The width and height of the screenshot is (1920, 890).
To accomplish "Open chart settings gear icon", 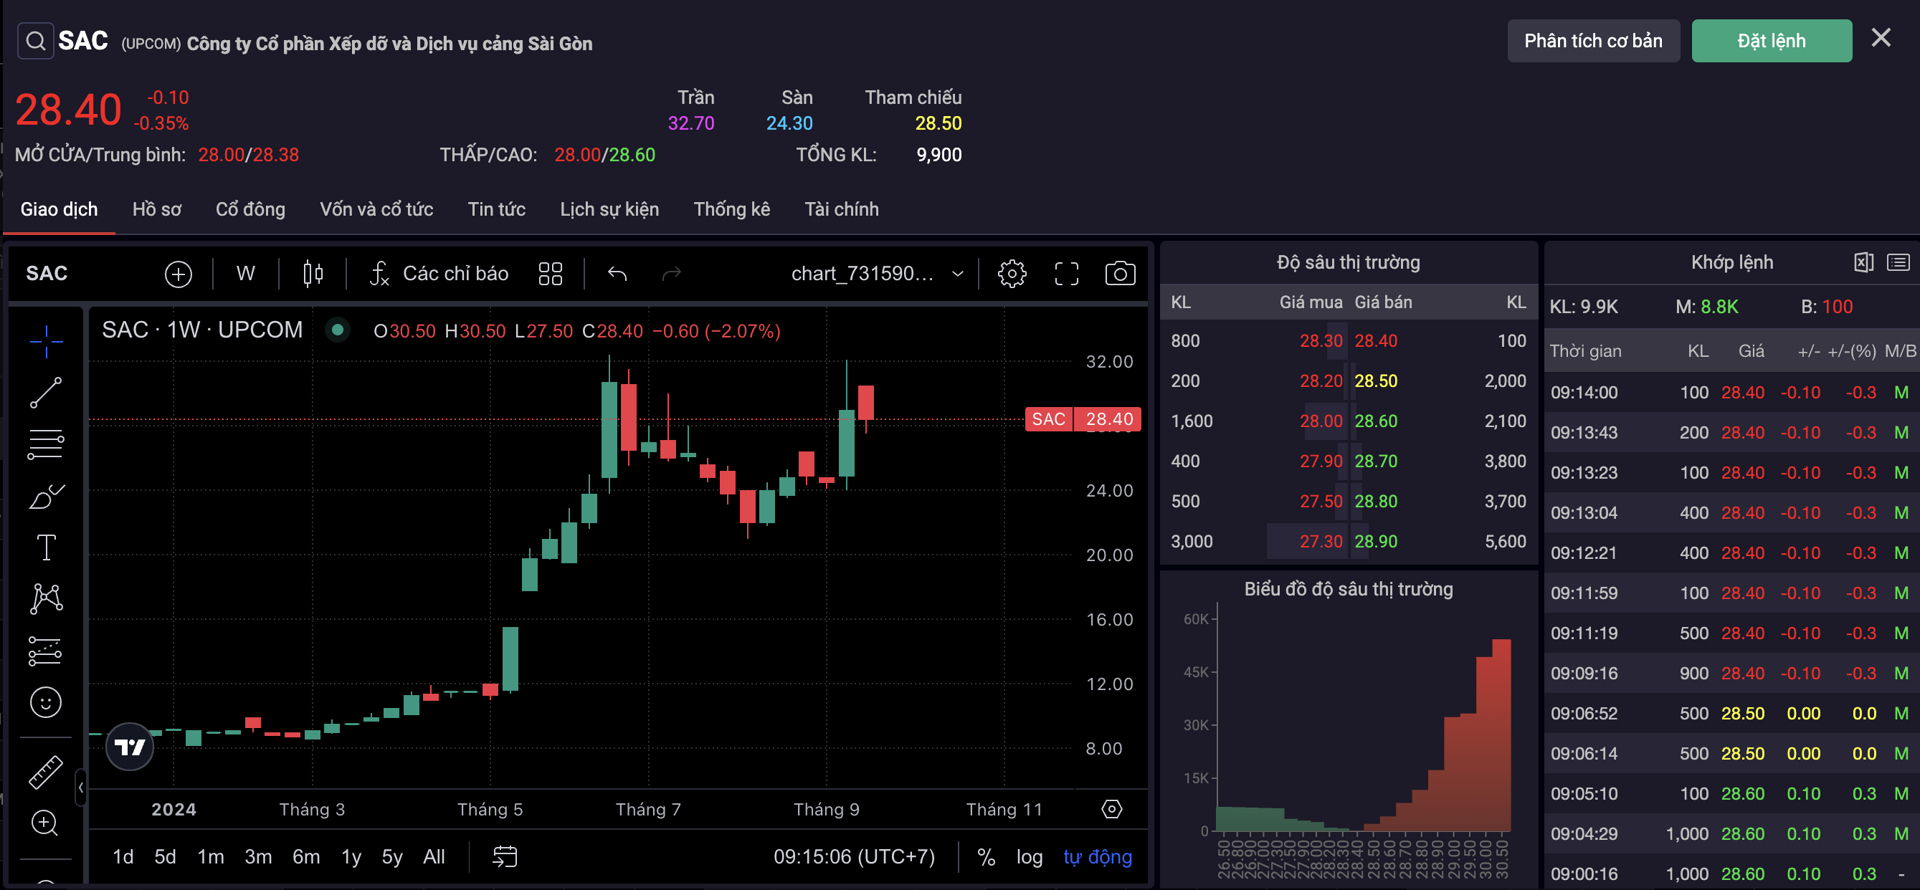I will pos(1012,274).
